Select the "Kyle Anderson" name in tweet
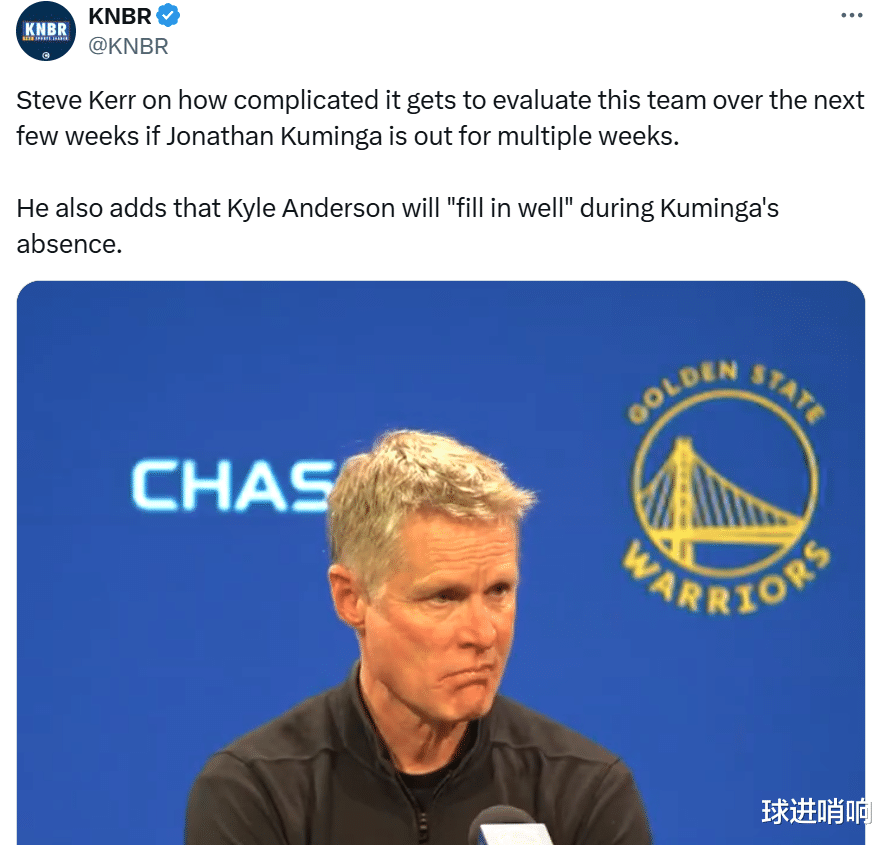 pyautogui.click(x=311, y=208)
